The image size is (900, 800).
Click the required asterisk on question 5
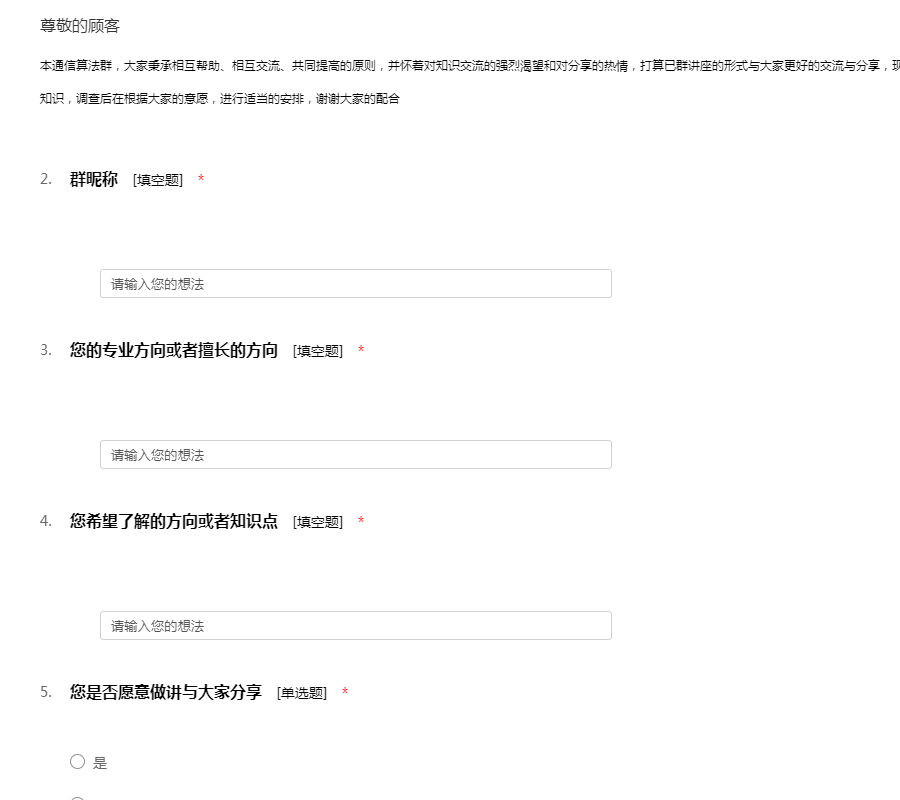pos(345,693)
